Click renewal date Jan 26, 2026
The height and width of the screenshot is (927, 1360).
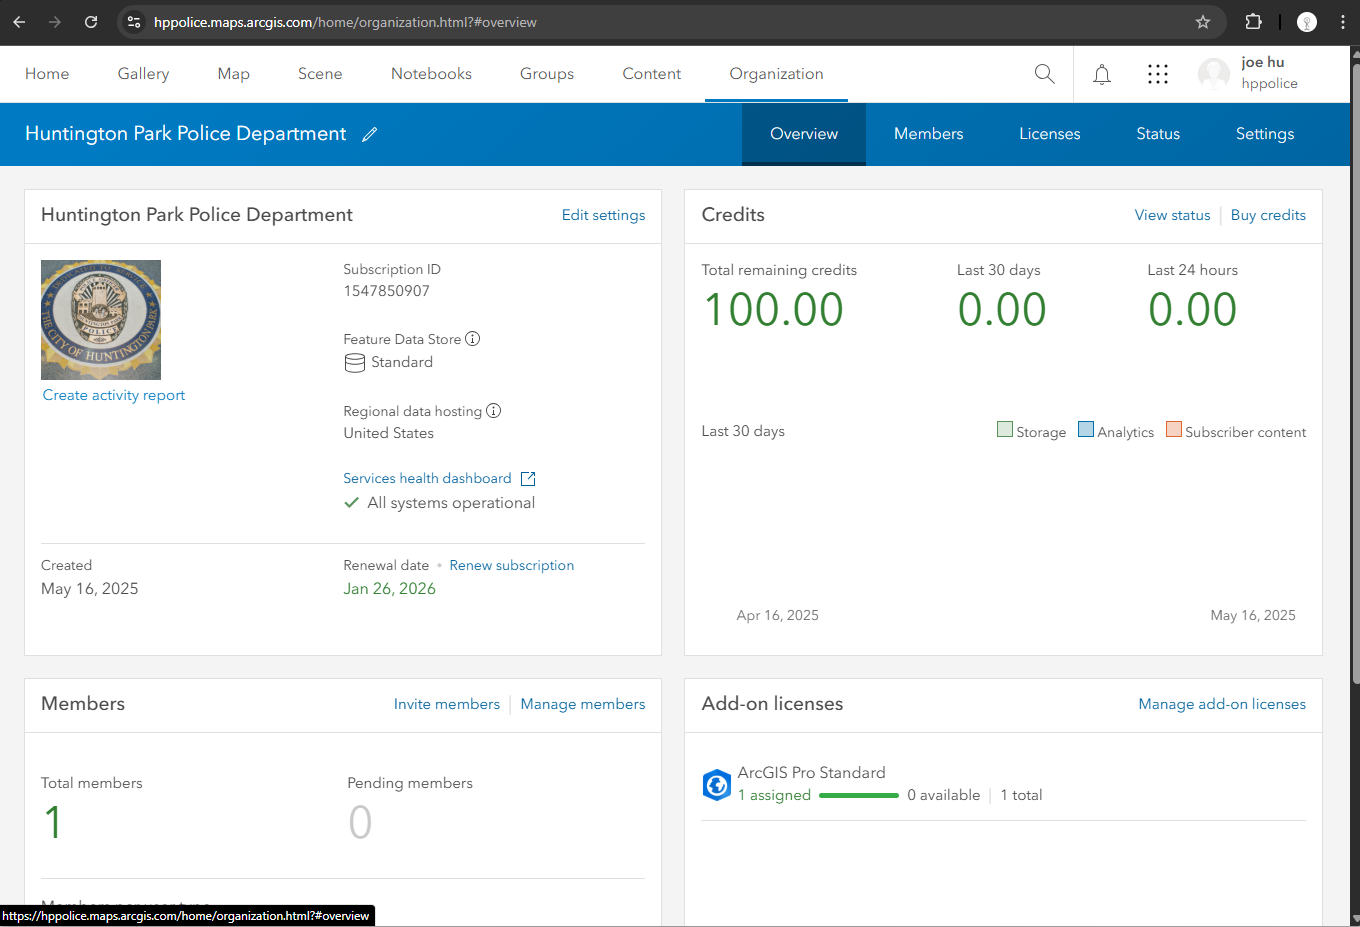coord(390,589)
